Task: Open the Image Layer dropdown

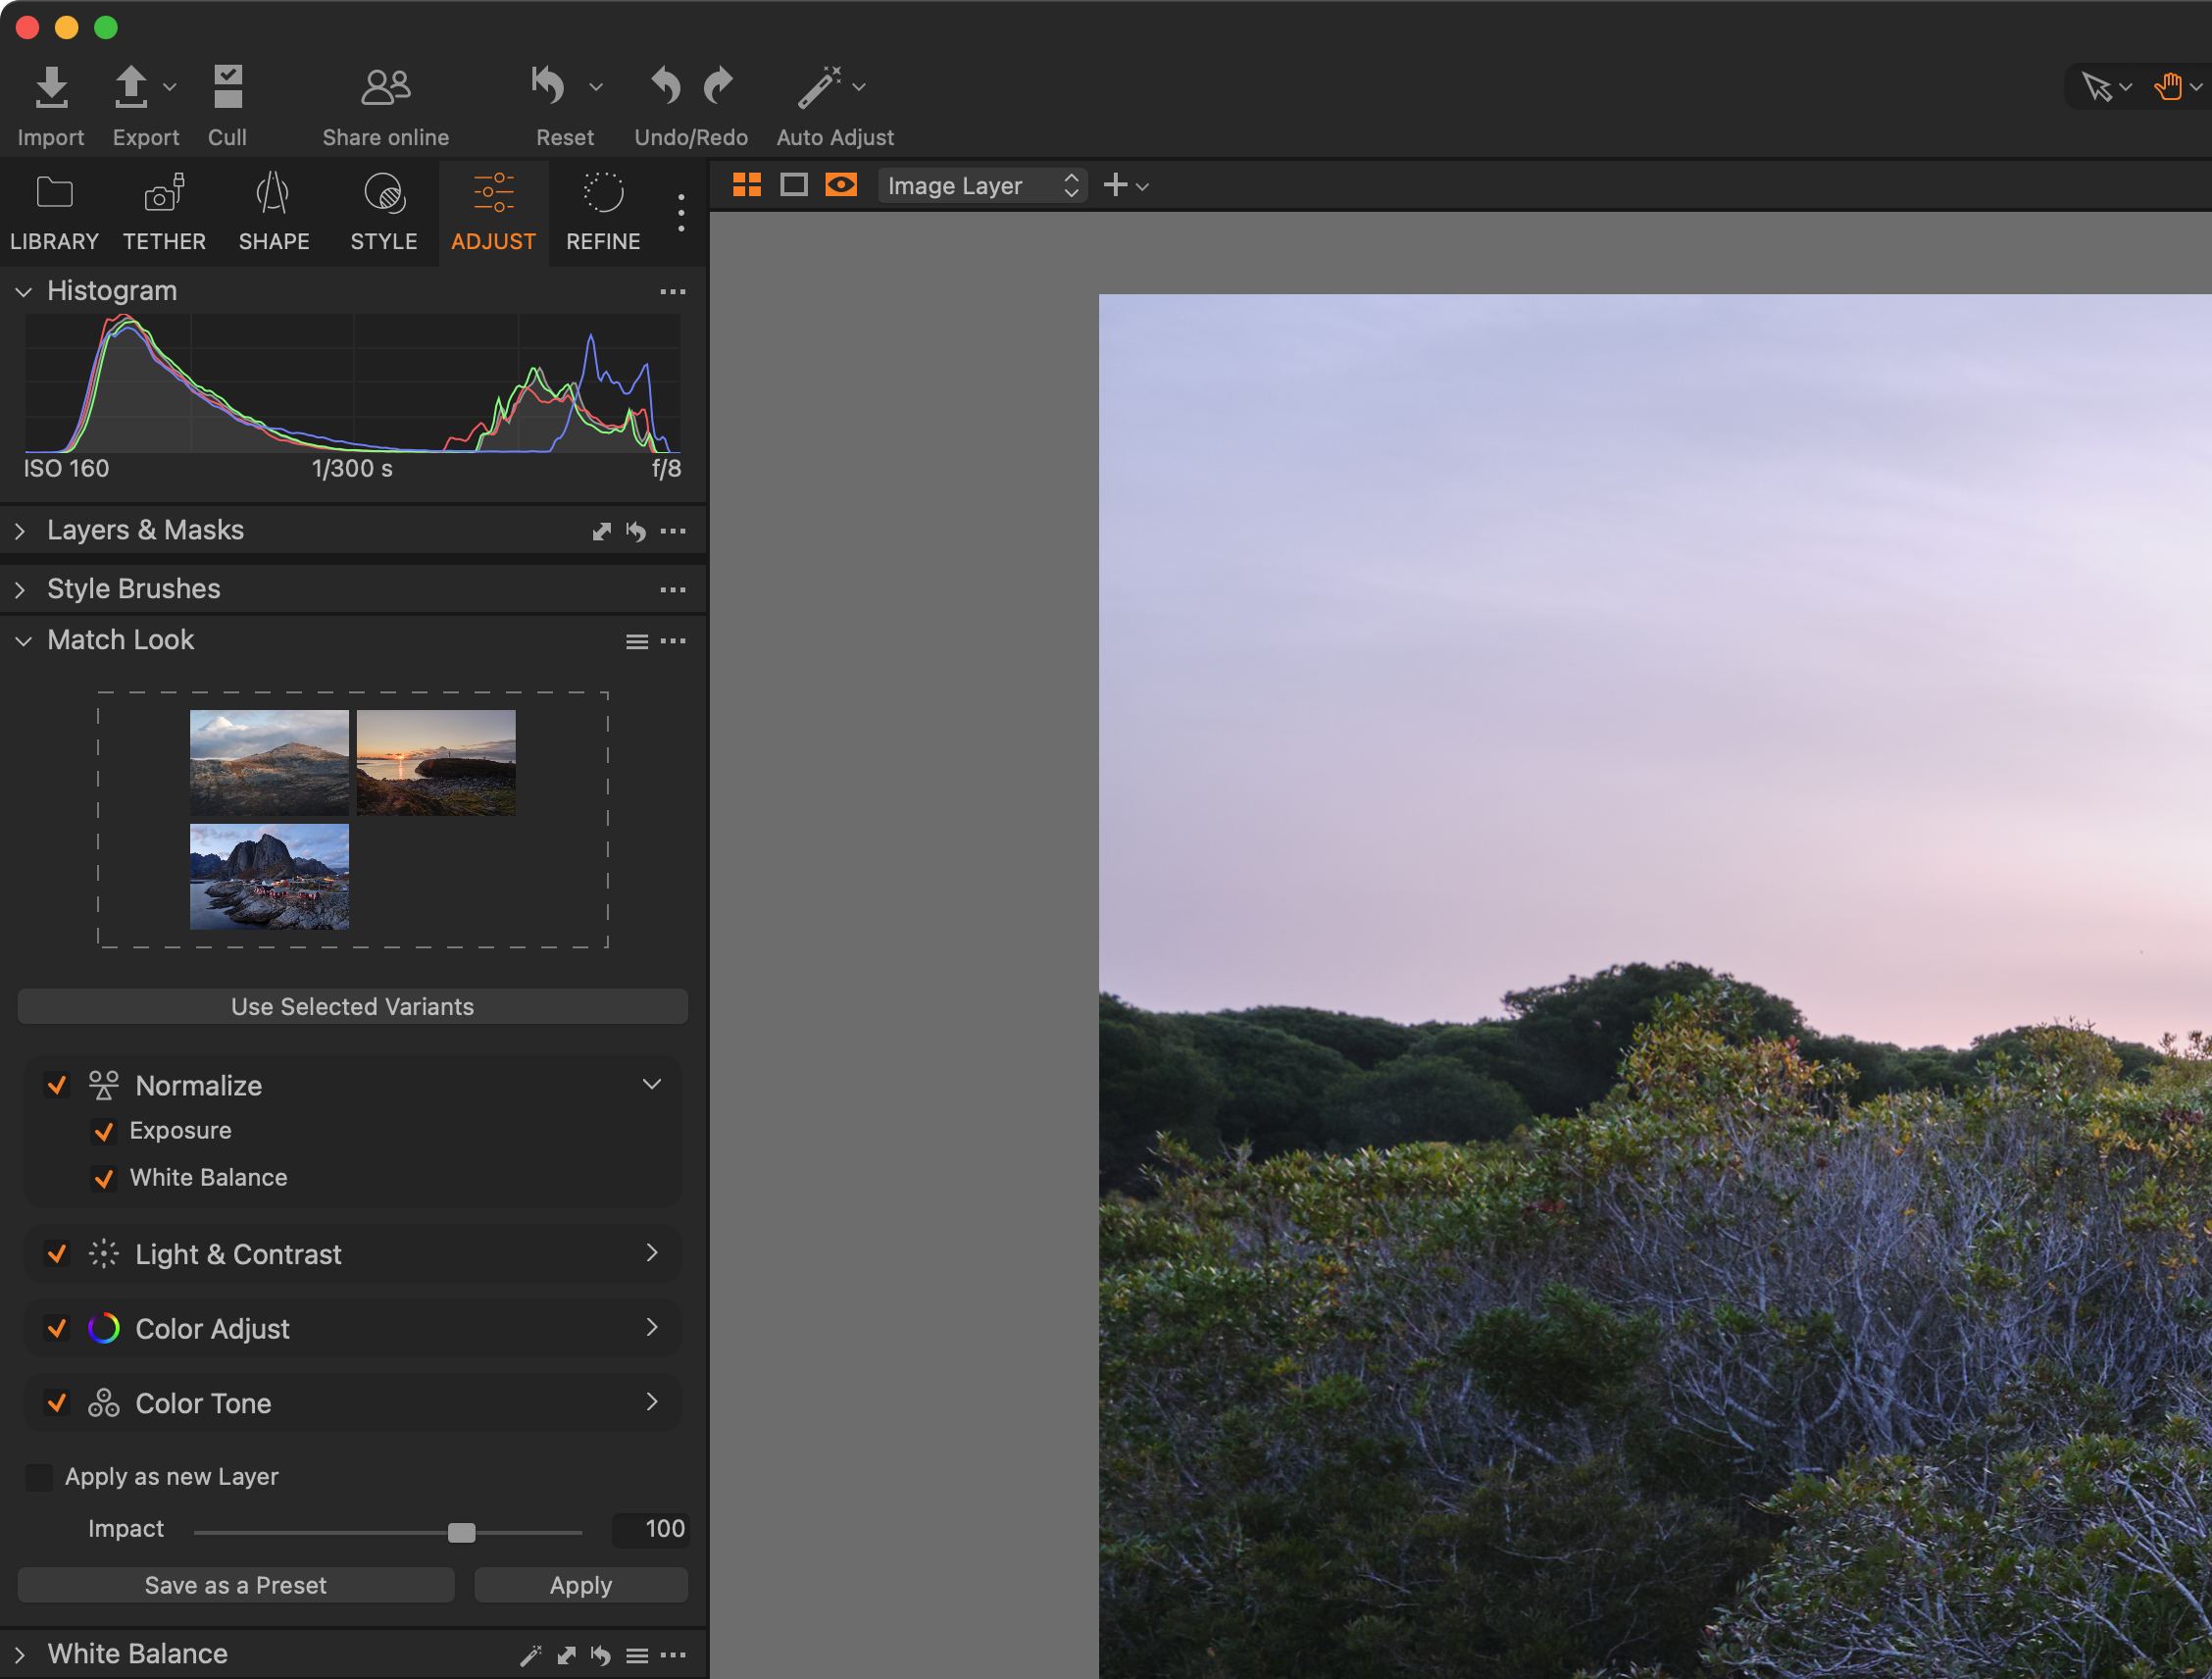Action: pos(979,183)
